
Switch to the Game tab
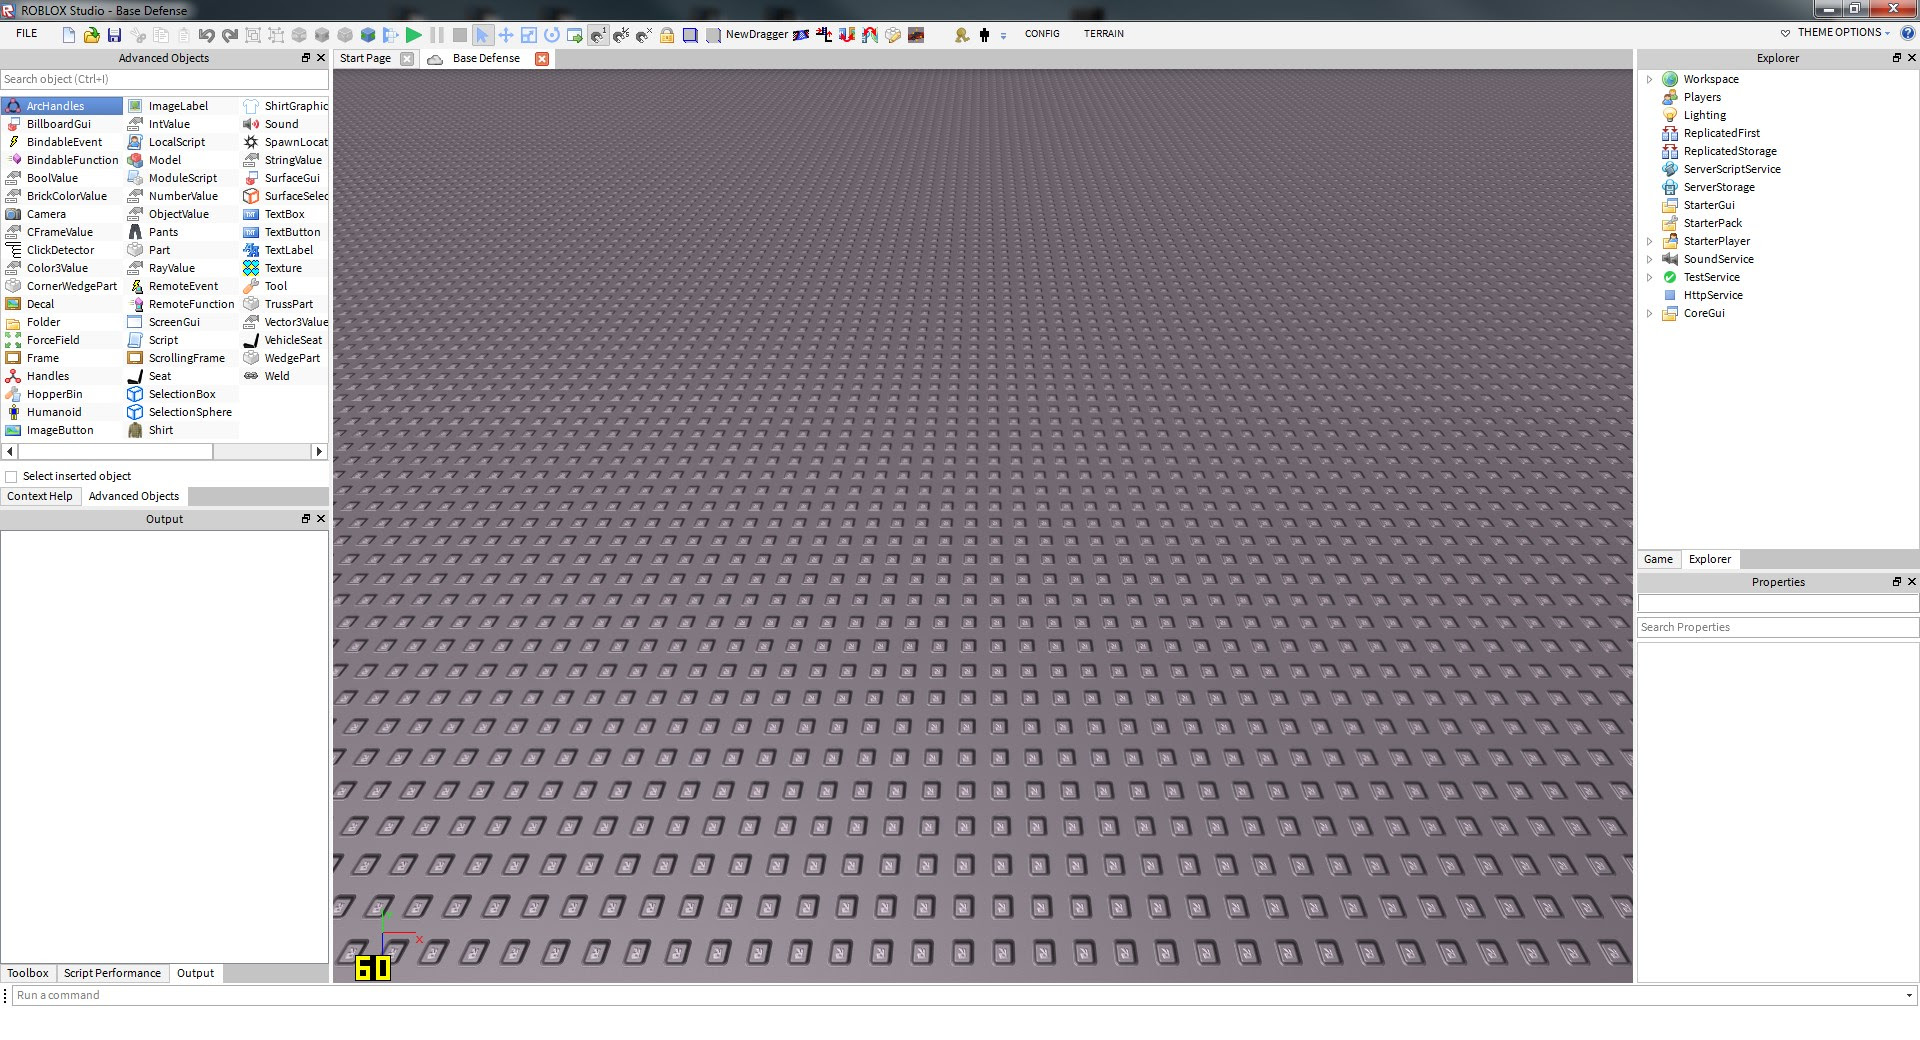1658,559
